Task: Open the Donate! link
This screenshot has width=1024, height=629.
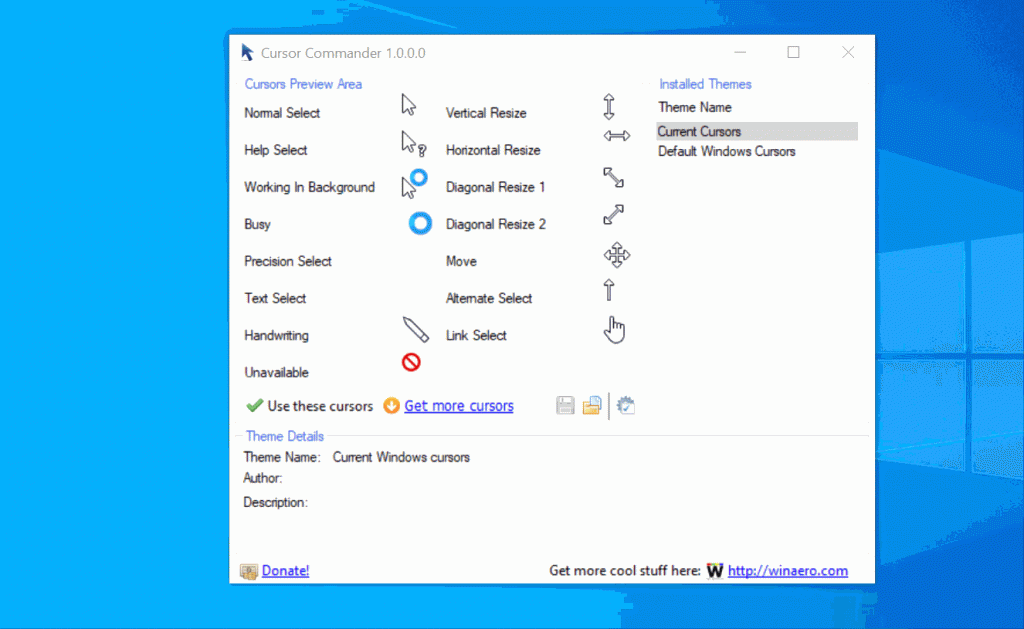Action: [x=285, y=571]
